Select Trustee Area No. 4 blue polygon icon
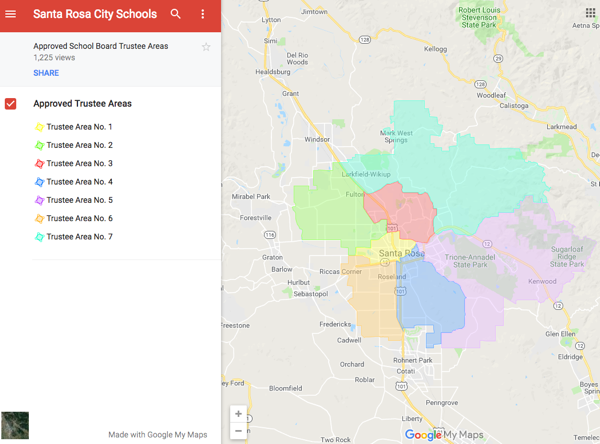The width and height of the screenshot is (600, 444). (39, 182)
